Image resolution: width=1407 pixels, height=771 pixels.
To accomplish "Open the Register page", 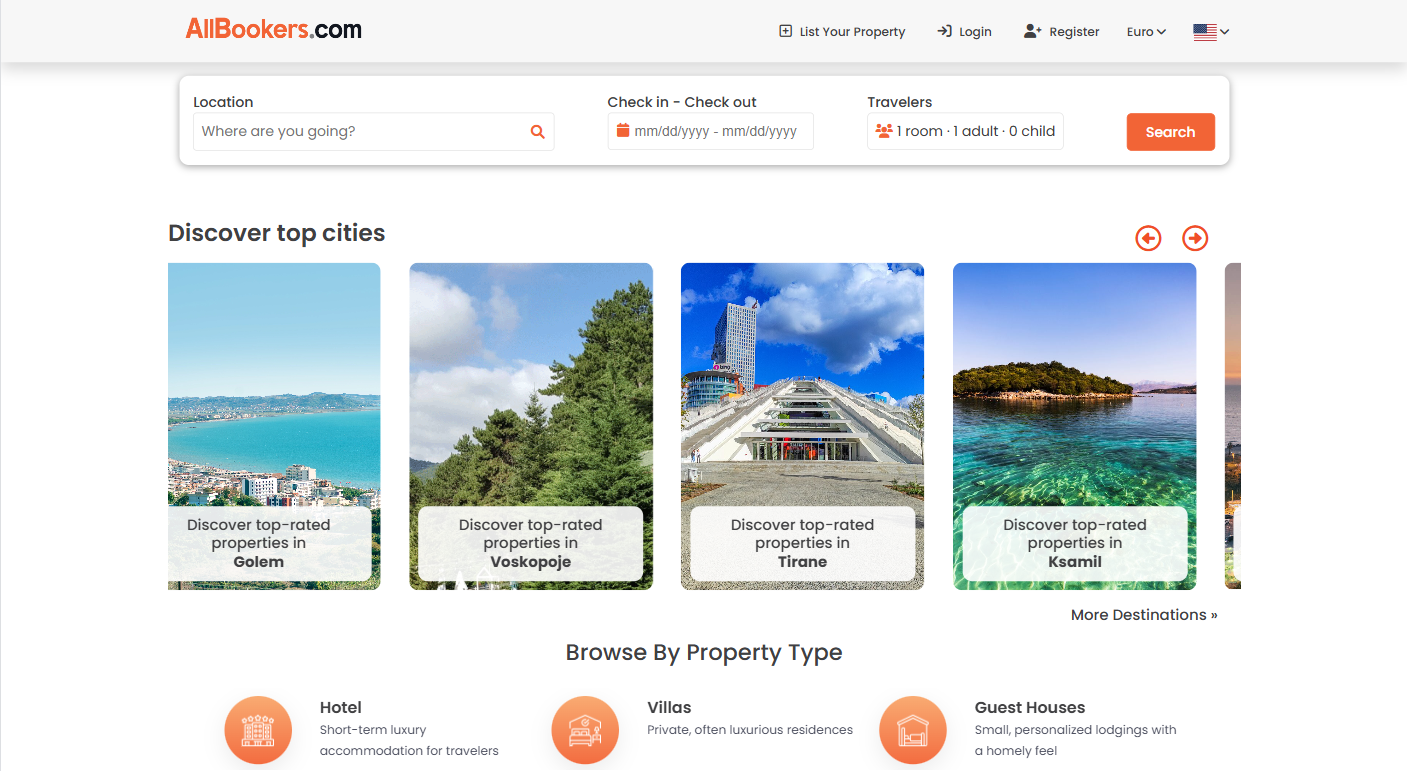I will [1062, 32].
